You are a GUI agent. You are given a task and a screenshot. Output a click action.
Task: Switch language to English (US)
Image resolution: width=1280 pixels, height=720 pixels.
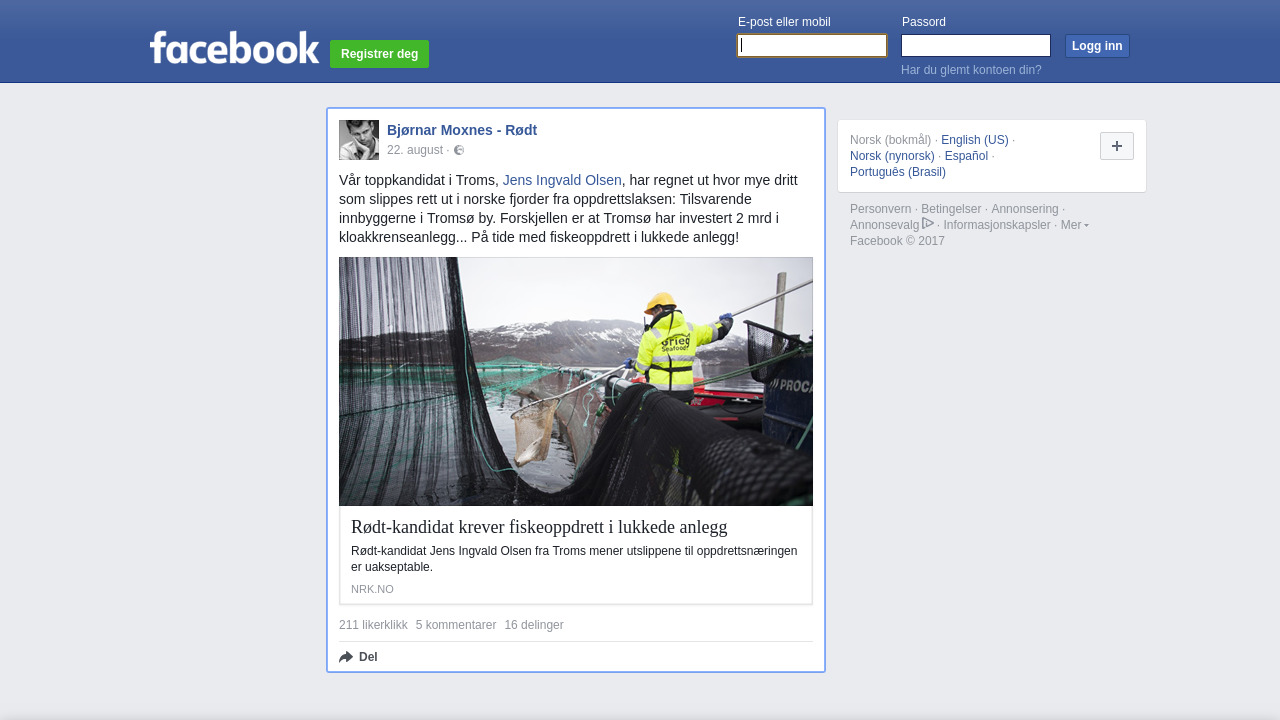pos(975,140)
